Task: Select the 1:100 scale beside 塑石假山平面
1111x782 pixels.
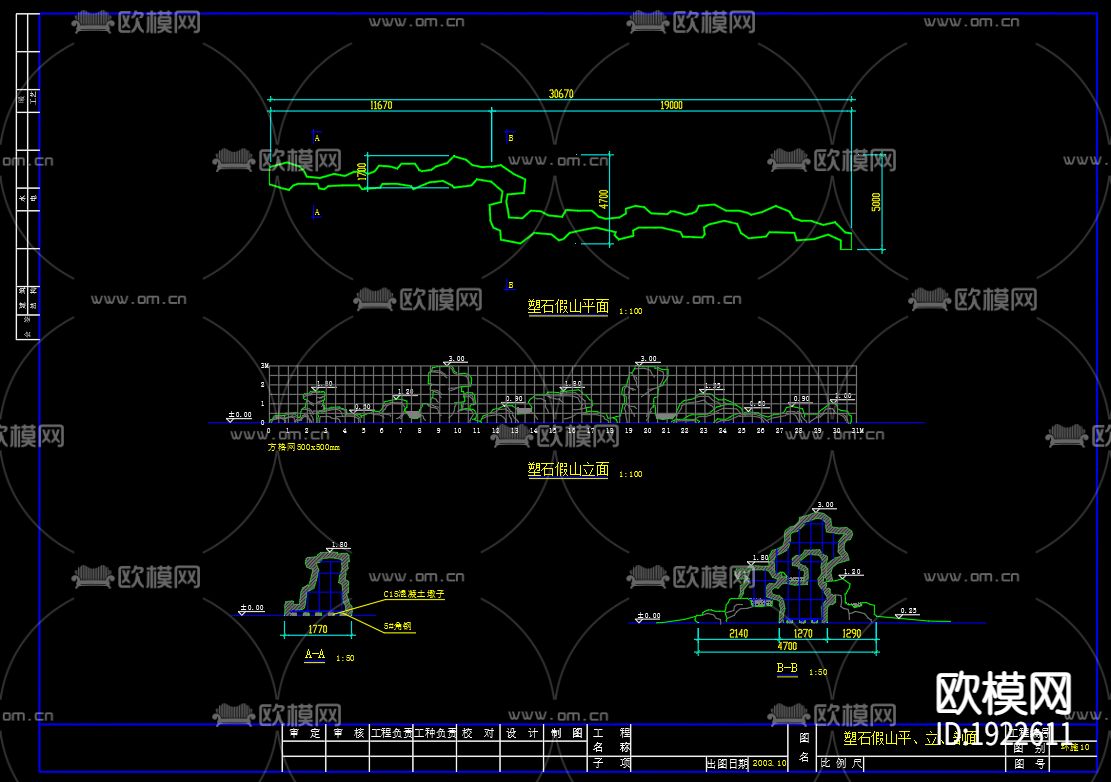Action: (631, 312)
